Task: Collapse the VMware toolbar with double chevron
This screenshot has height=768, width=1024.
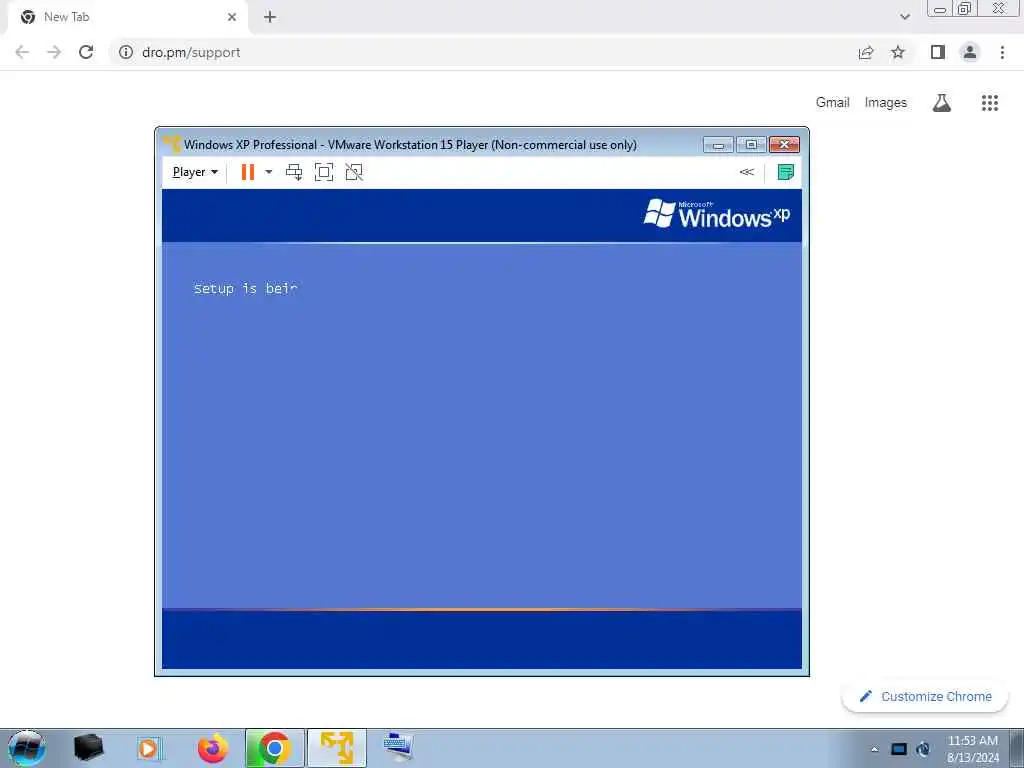Action: pyautogui.click(x=746, y=172)
